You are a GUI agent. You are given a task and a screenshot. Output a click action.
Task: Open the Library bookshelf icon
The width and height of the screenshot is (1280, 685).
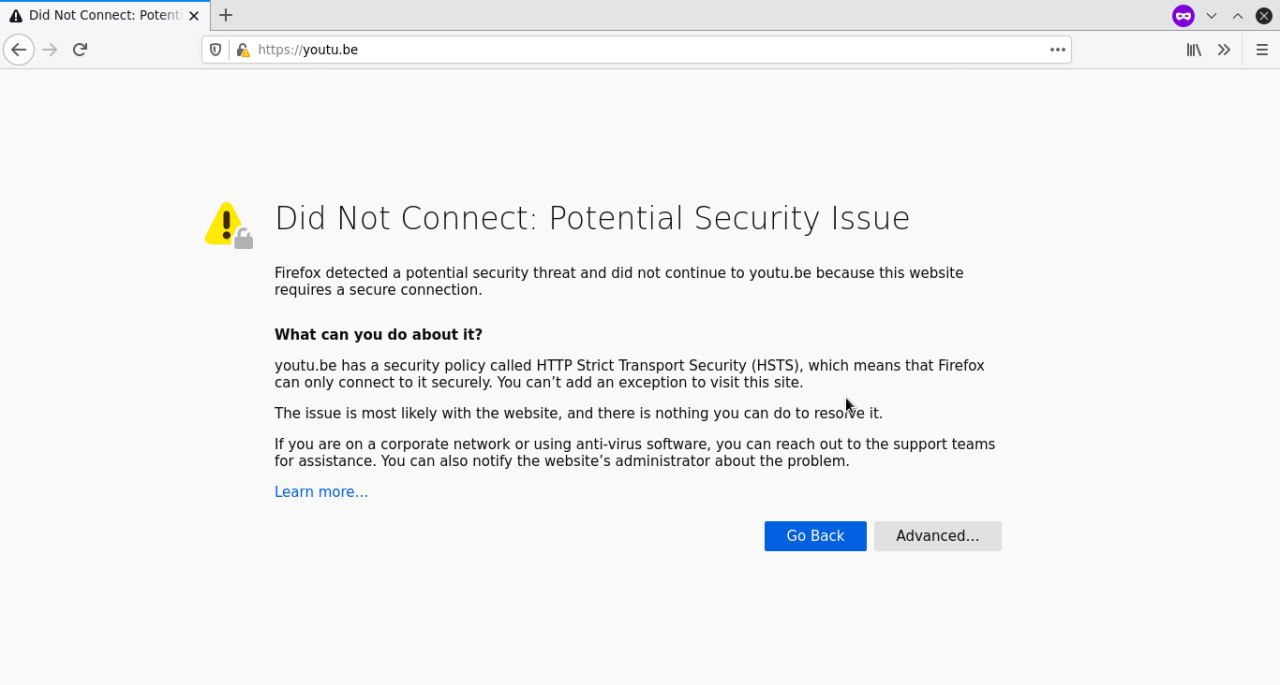pos(1193,50)
